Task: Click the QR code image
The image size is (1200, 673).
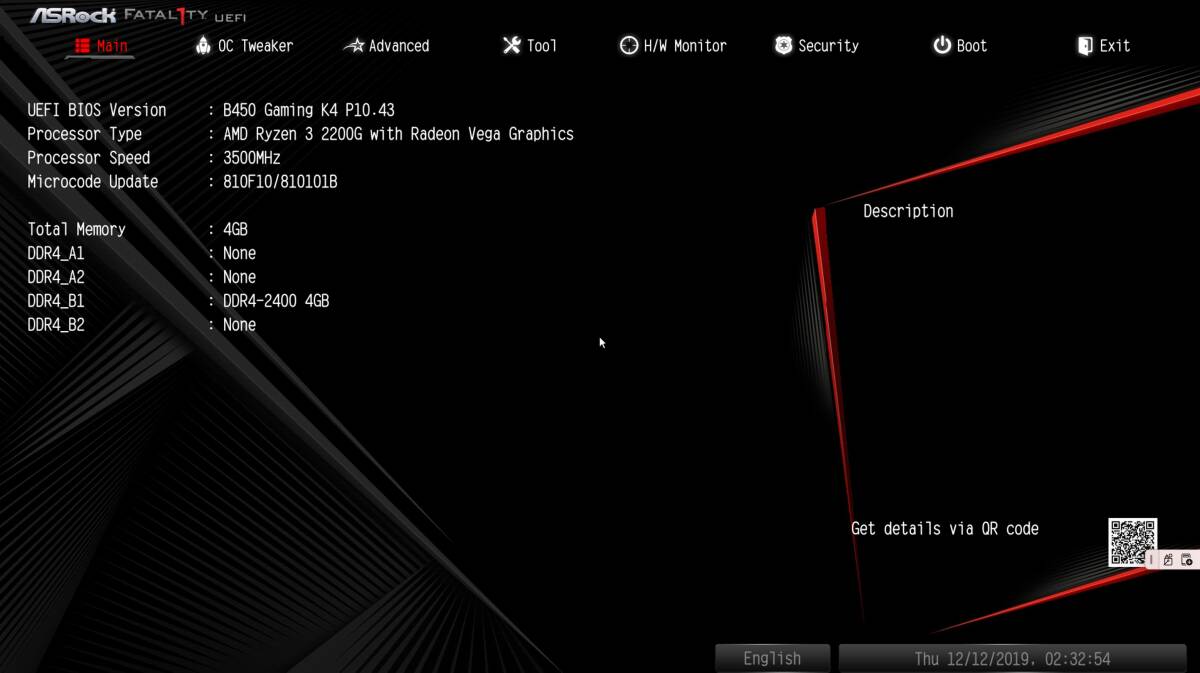Action: click(x=1133, y=542)
